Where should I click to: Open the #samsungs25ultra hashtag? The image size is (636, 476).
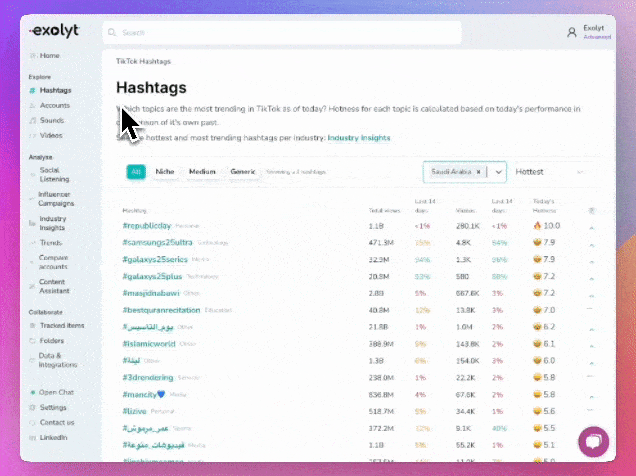pos(157,242)
